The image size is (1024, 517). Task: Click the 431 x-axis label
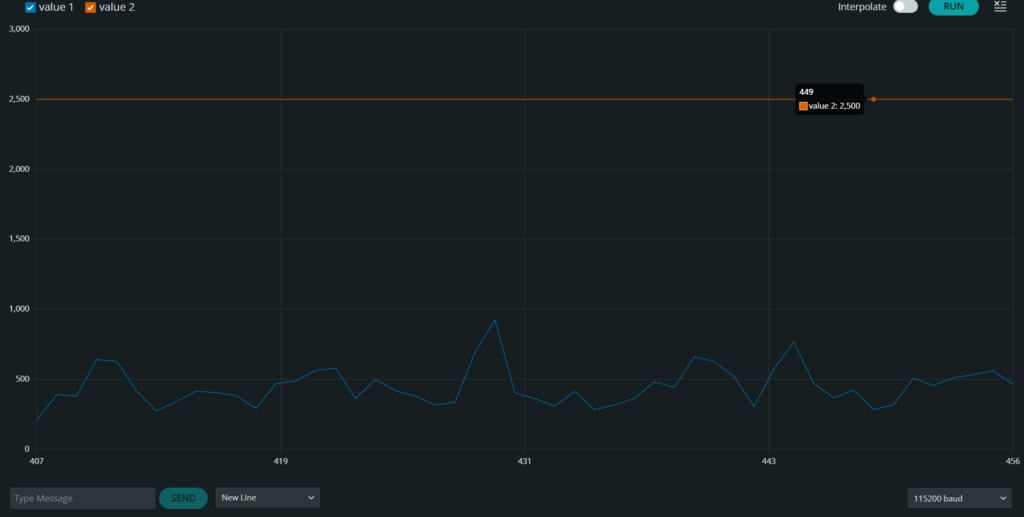(524, 462)
